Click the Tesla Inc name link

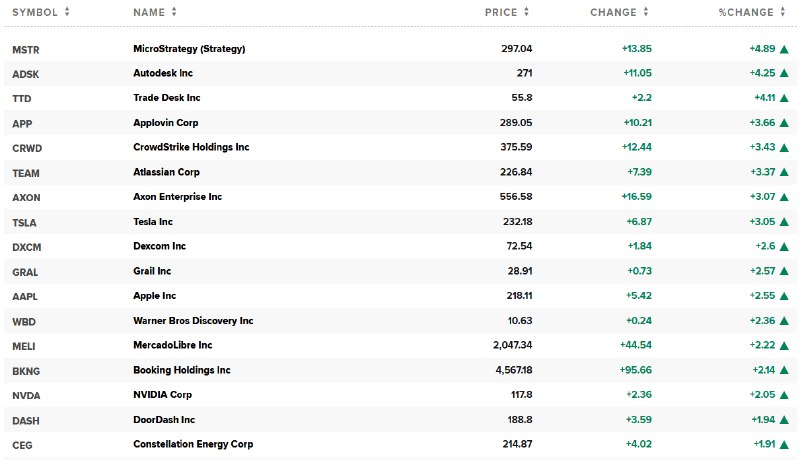[153, 222]
